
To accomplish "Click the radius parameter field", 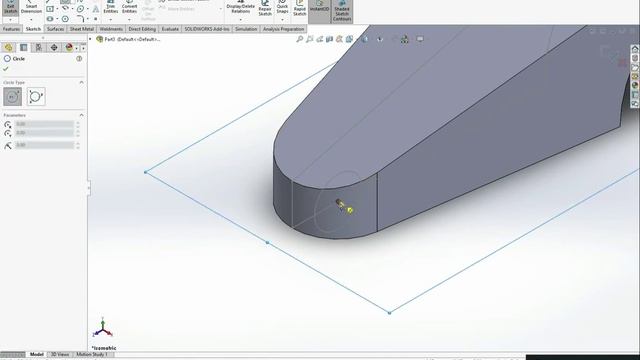I will [x=44, y=145].
